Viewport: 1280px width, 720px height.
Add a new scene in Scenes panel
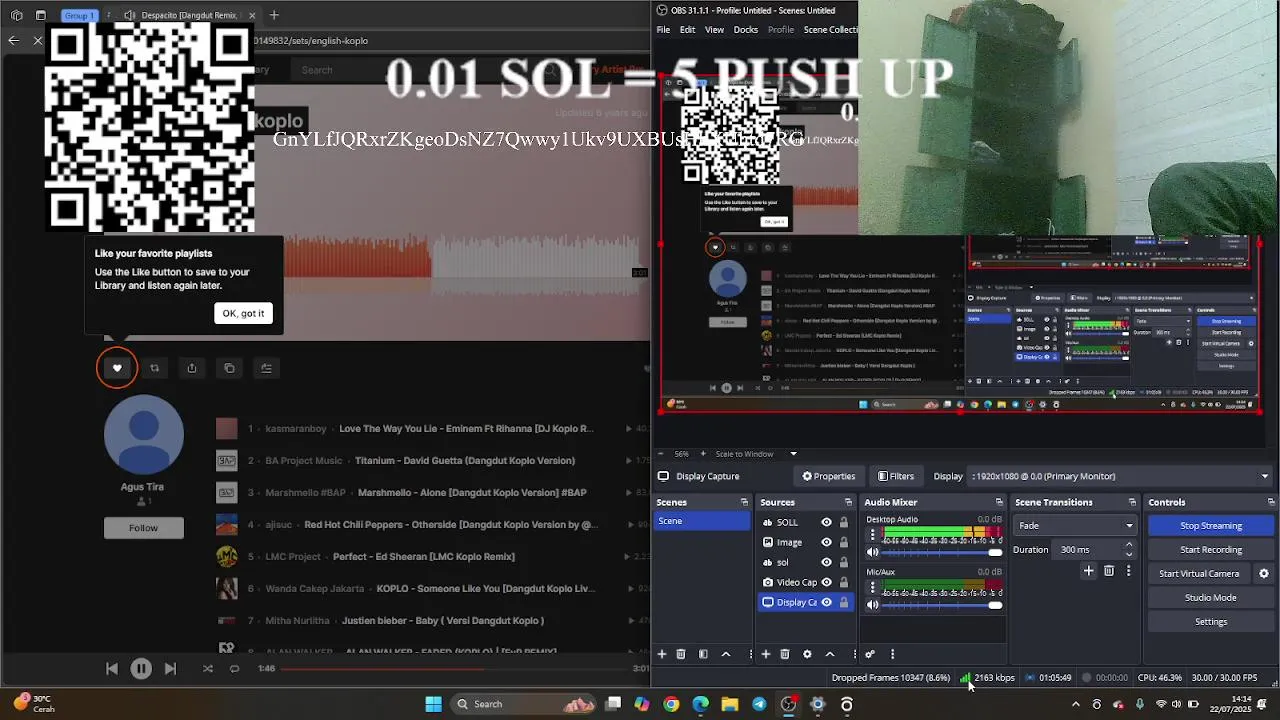[661, 654]
